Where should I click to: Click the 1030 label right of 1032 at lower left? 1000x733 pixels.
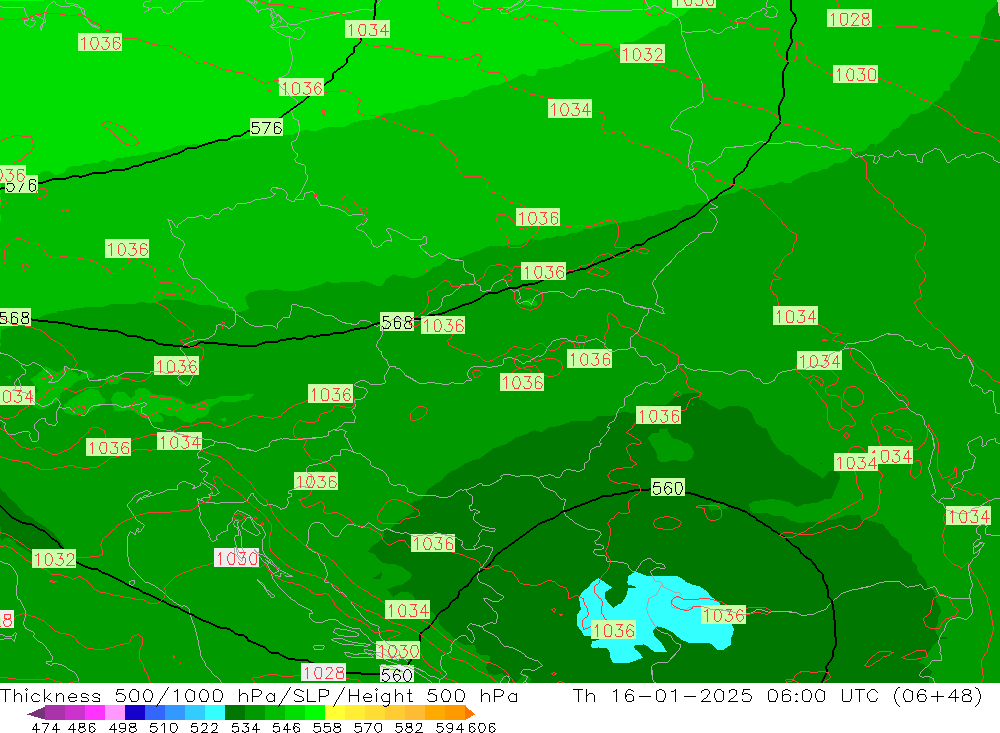point(237,558)
